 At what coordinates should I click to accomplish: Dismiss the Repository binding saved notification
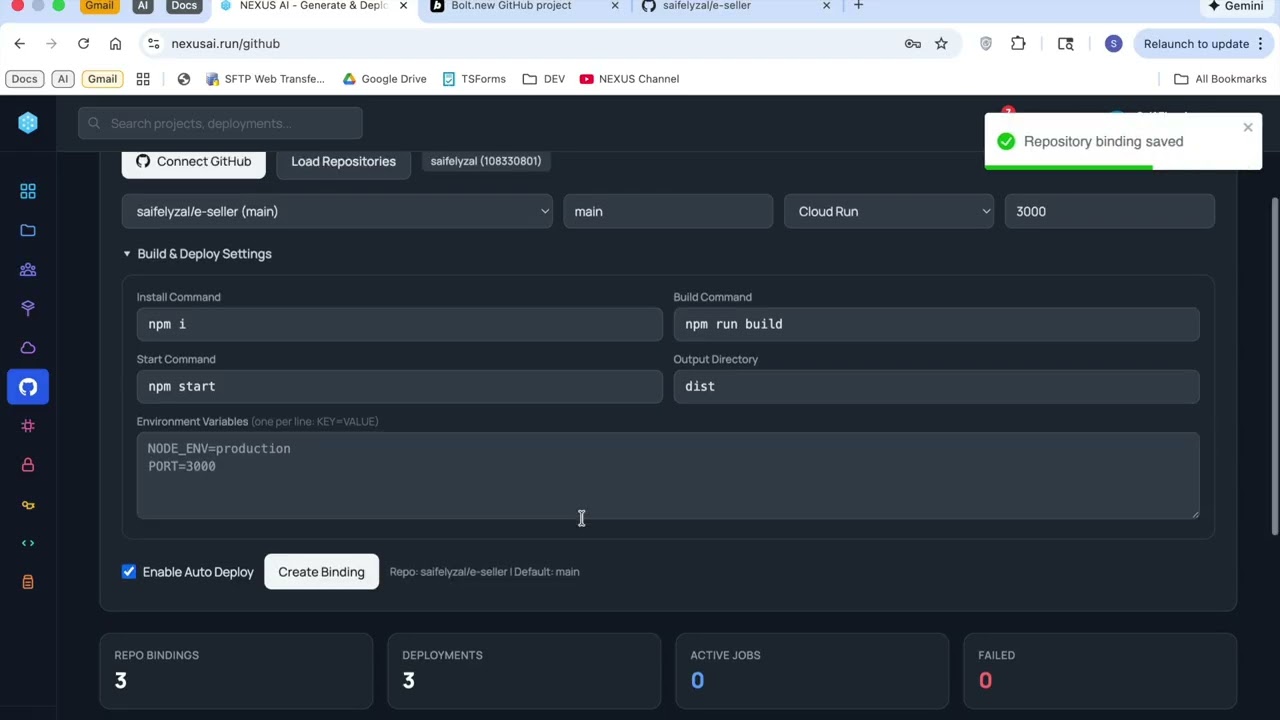click(1248, 127)
